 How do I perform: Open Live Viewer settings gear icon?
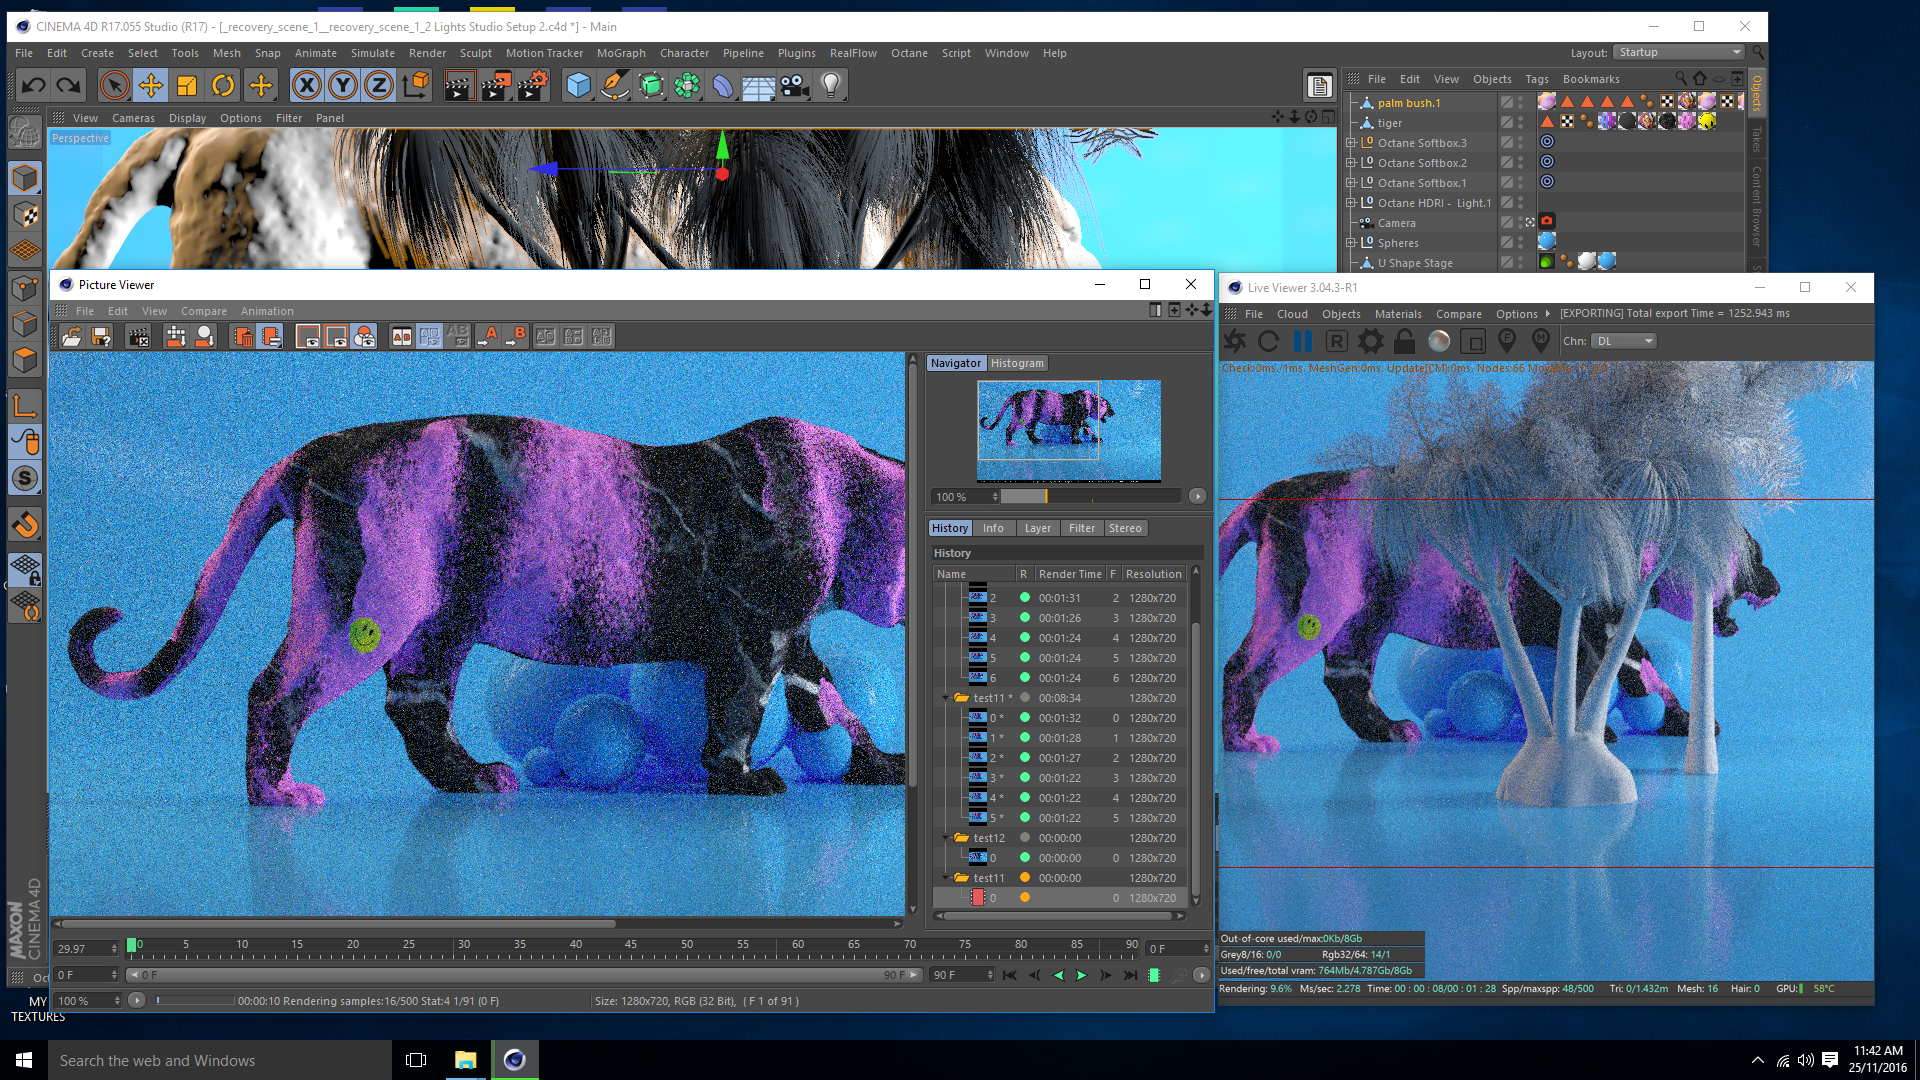coord(1371,342)
